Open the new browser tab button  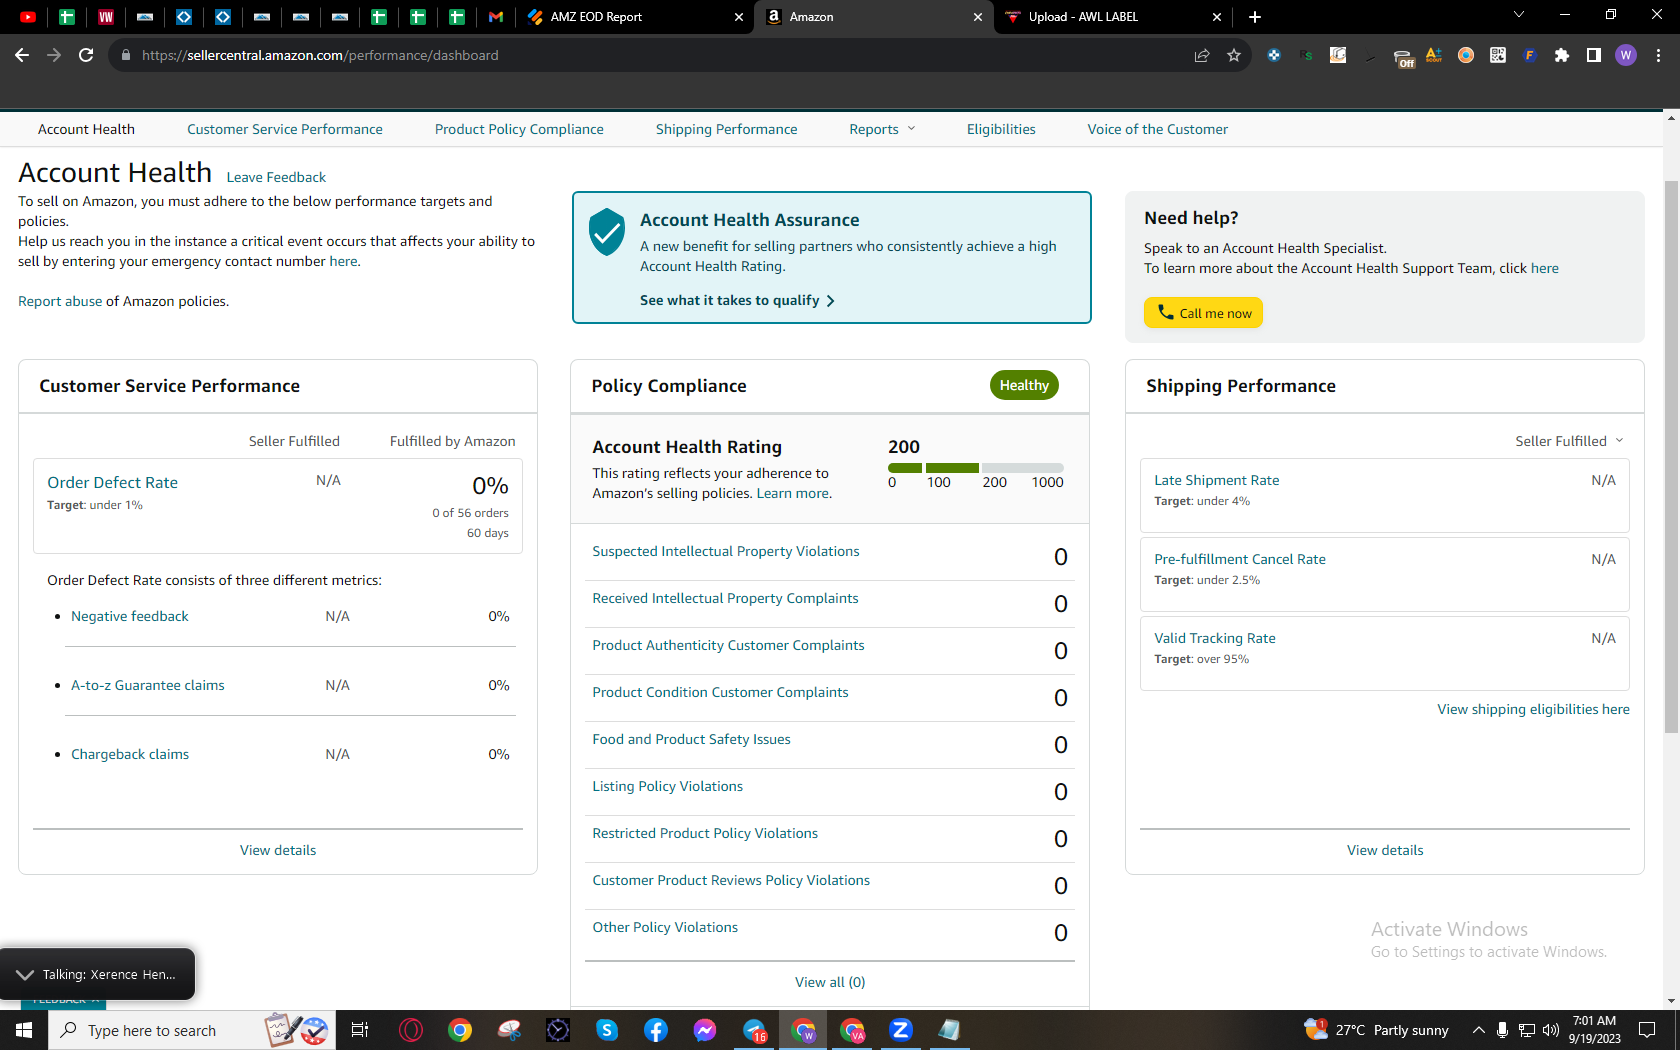(1255, 17)
